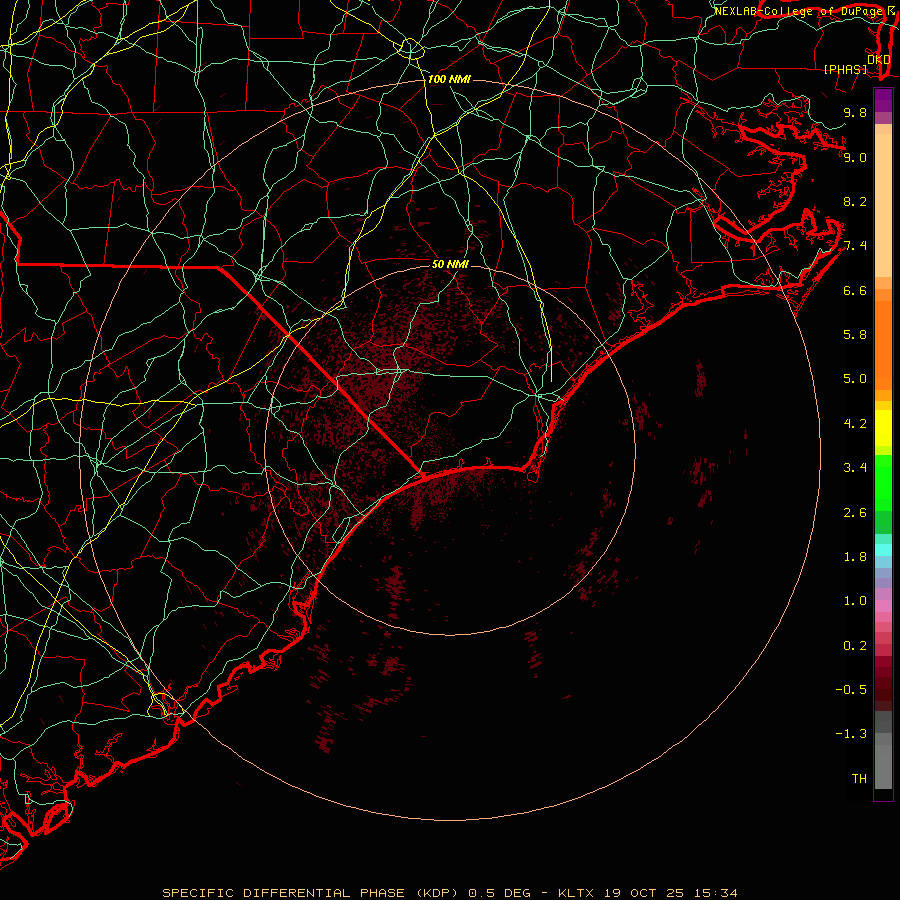
Task: Click the [PHAS] legend heading
Action: click(x=845, y=69)
